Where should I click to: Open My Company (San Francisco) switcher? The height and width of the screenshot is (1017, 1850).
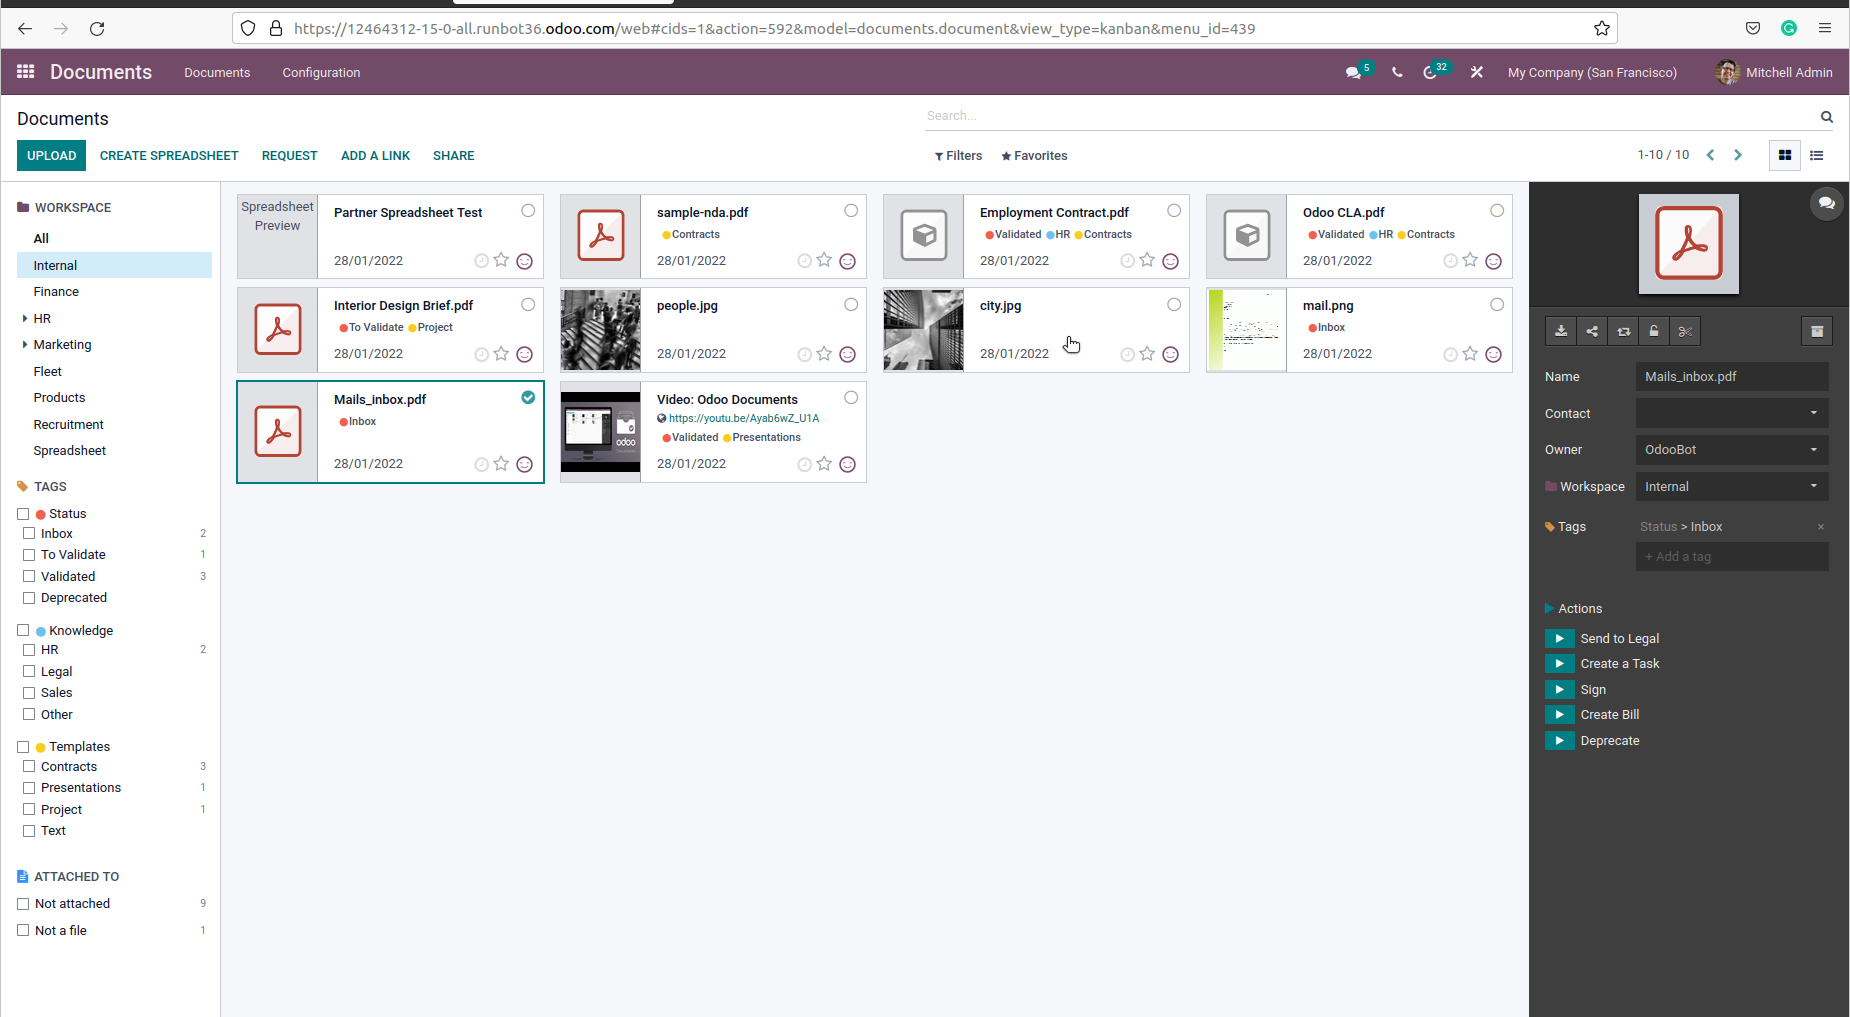pos(1592,72)
